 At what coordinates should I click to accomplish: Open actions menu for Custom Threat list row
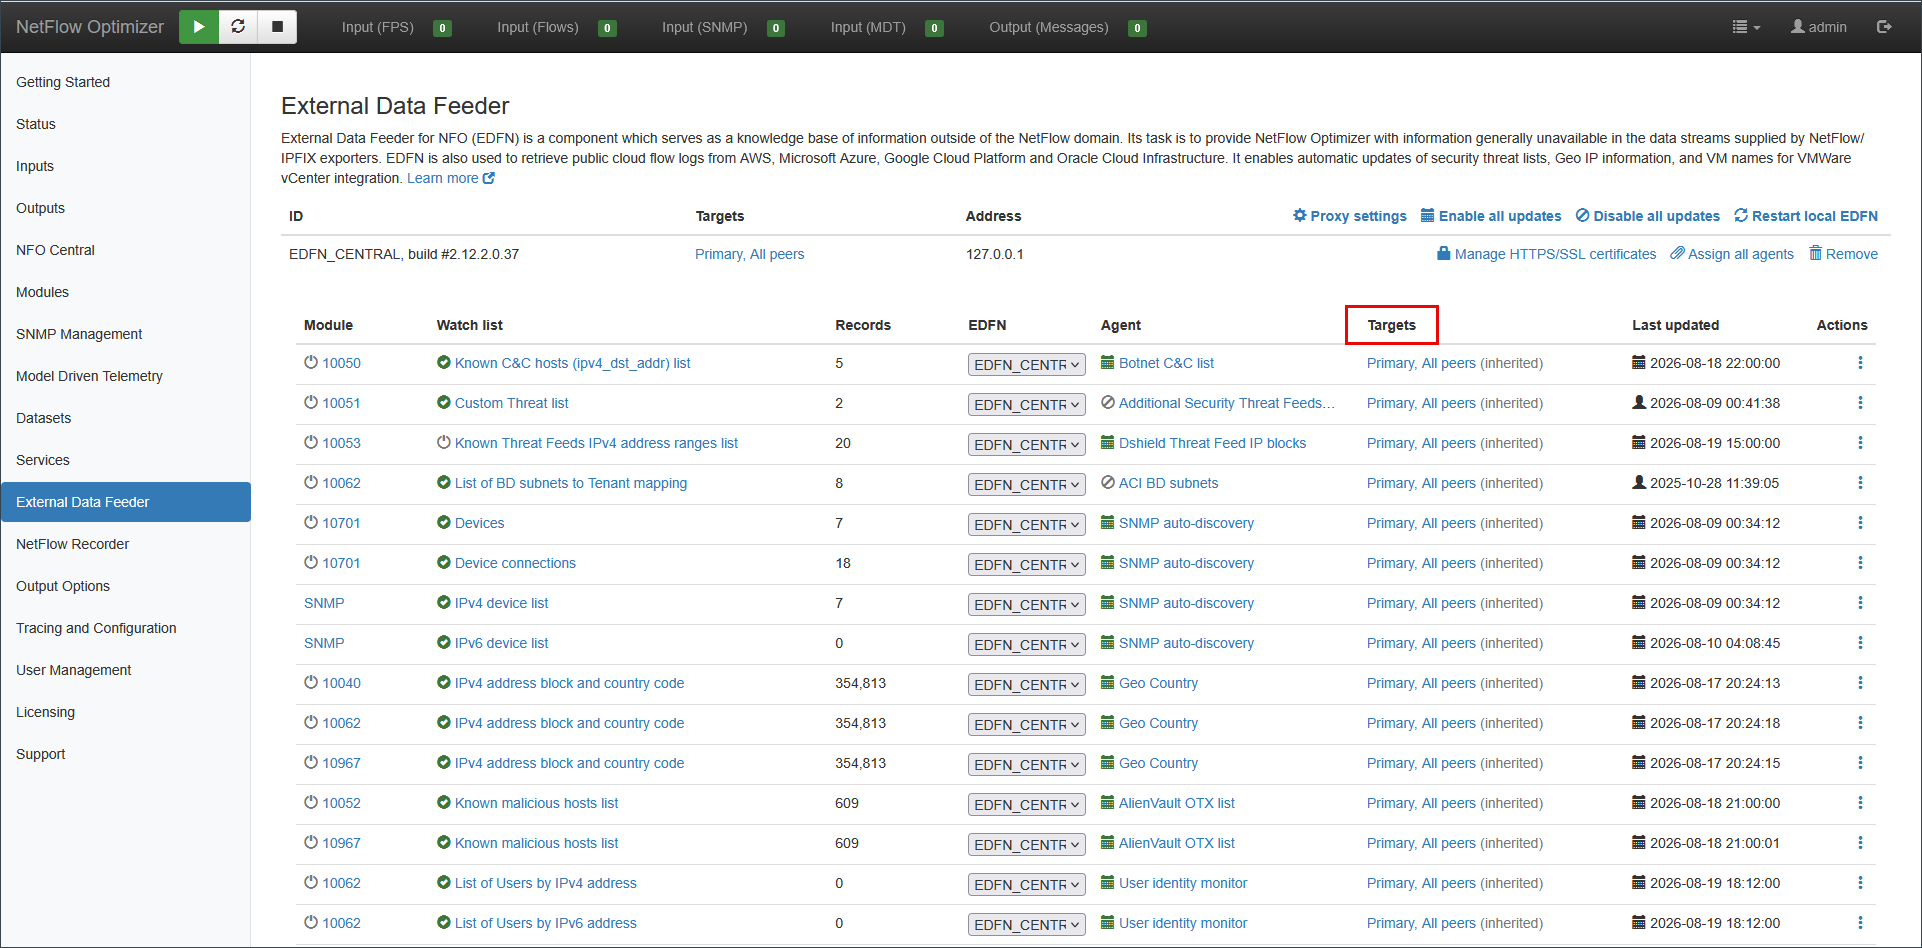pyautogui.click(x=1860, y=403)
